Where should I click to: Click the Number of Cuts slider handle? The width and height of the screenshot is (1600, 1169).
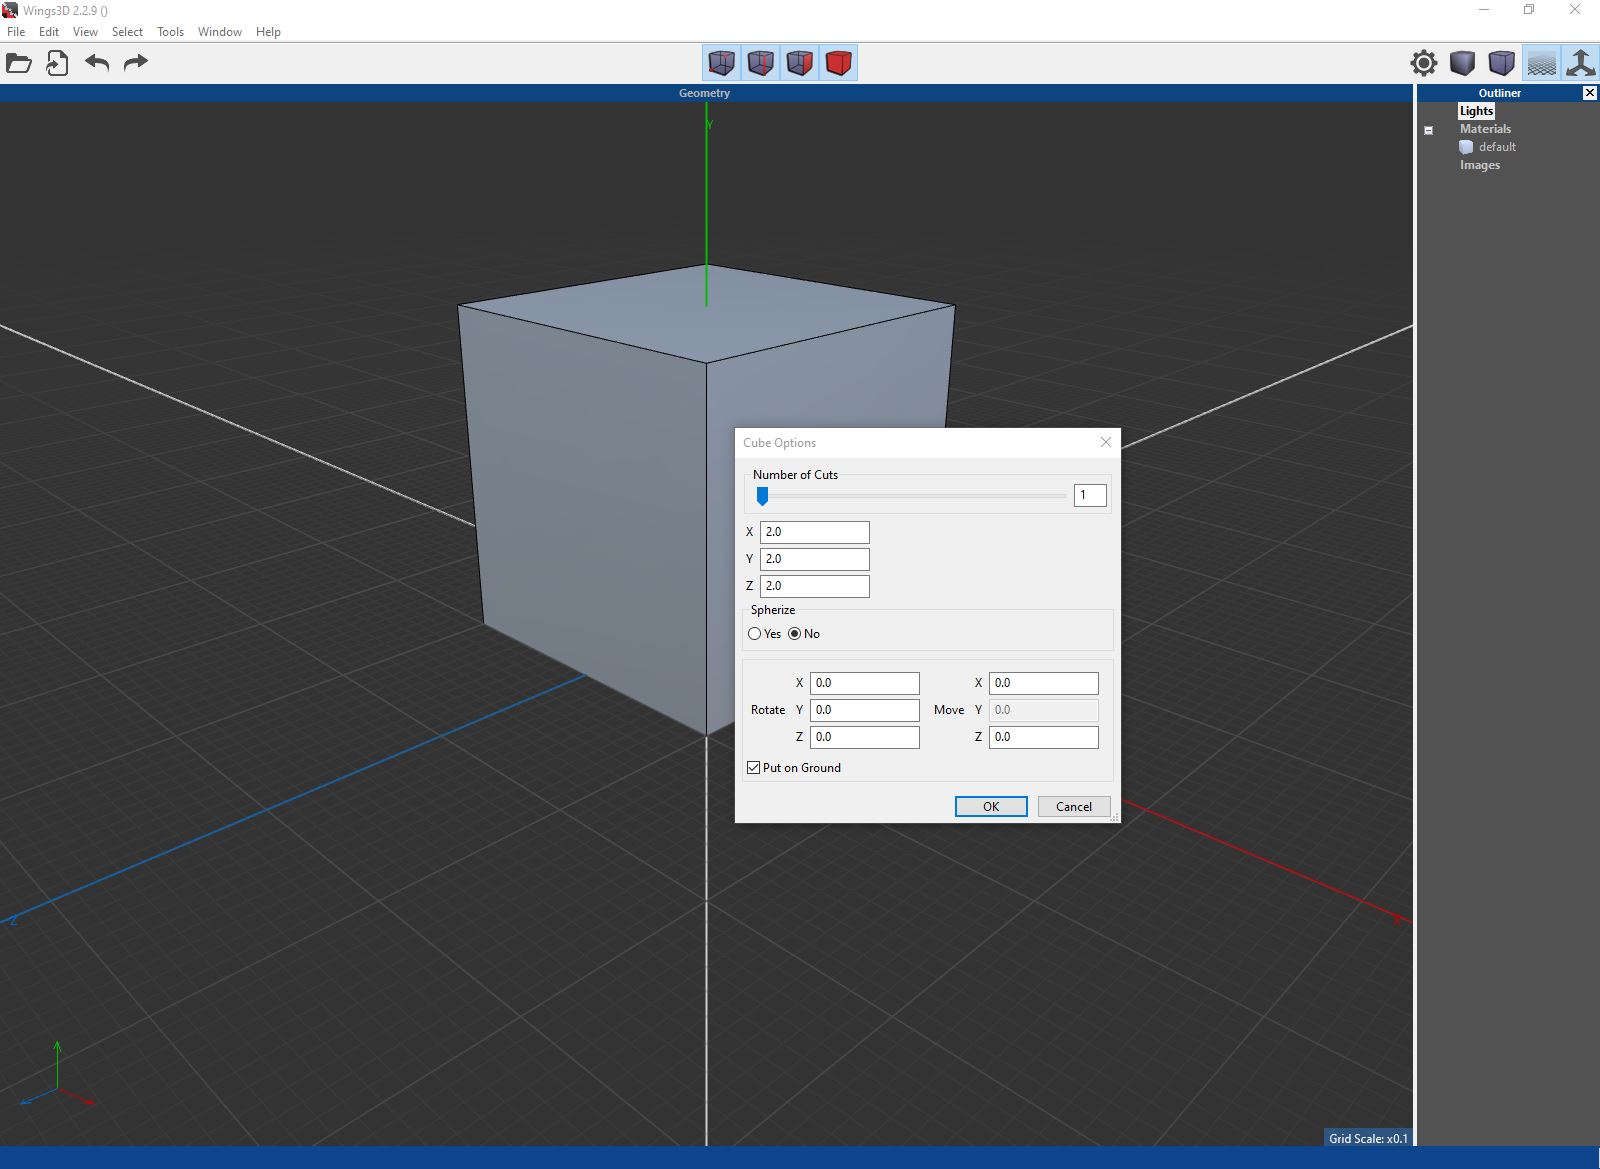click(762, 496)
